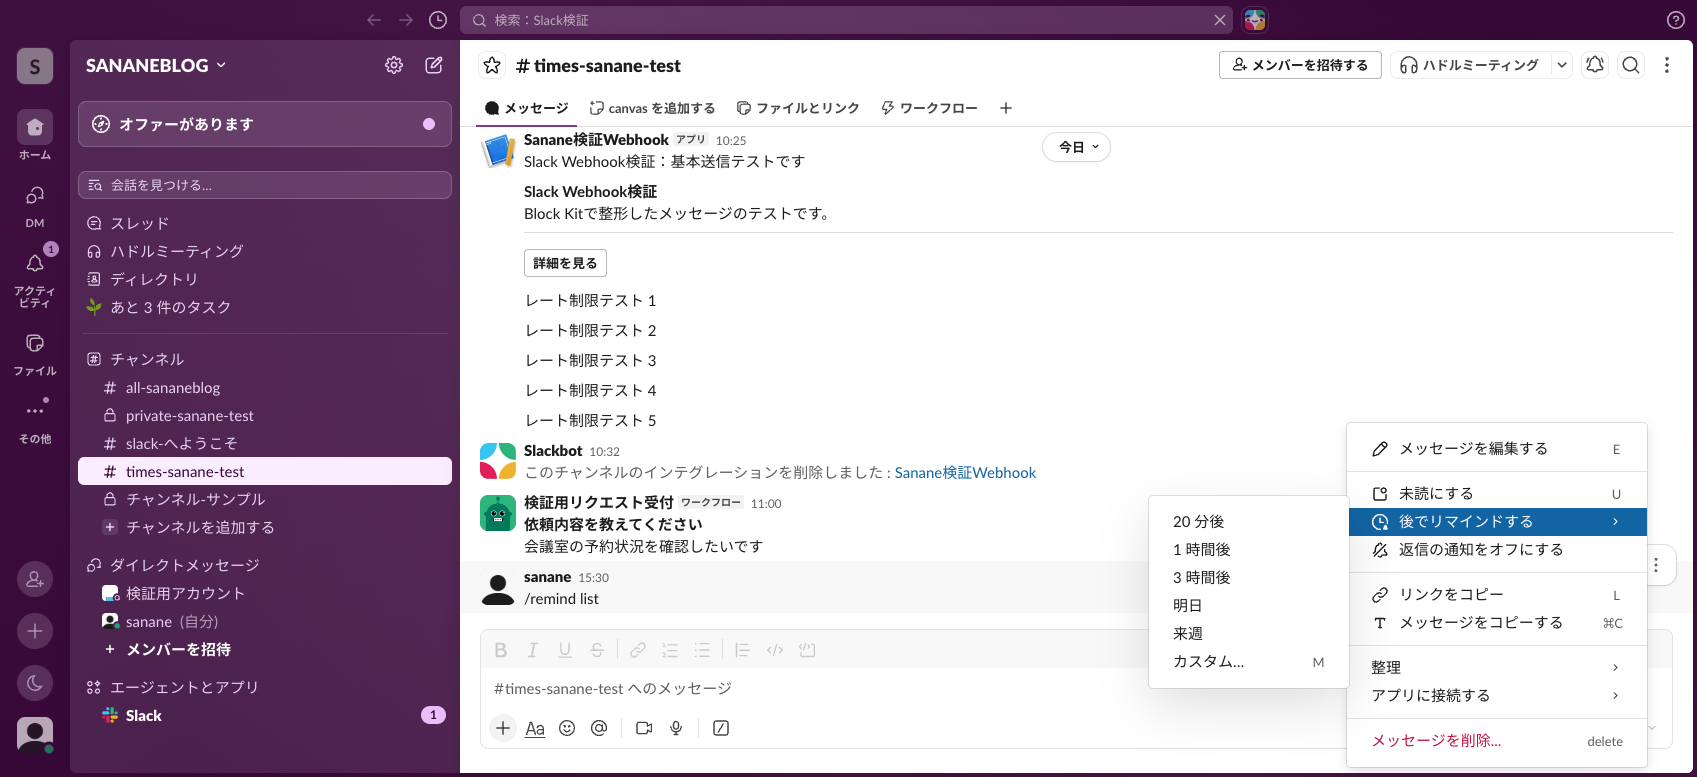1697x777 pixels.
Task: Choose カスタム... reminder option
Action: [x=1247, y=661]
